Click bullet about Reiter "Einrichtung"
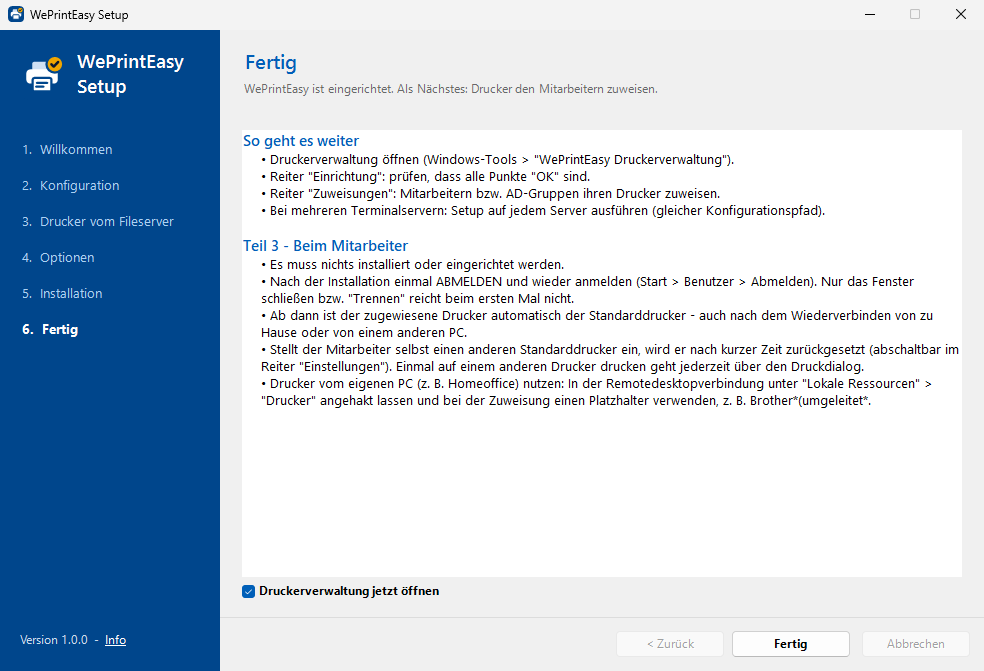The image size is (984, 671). coord(426,176)
